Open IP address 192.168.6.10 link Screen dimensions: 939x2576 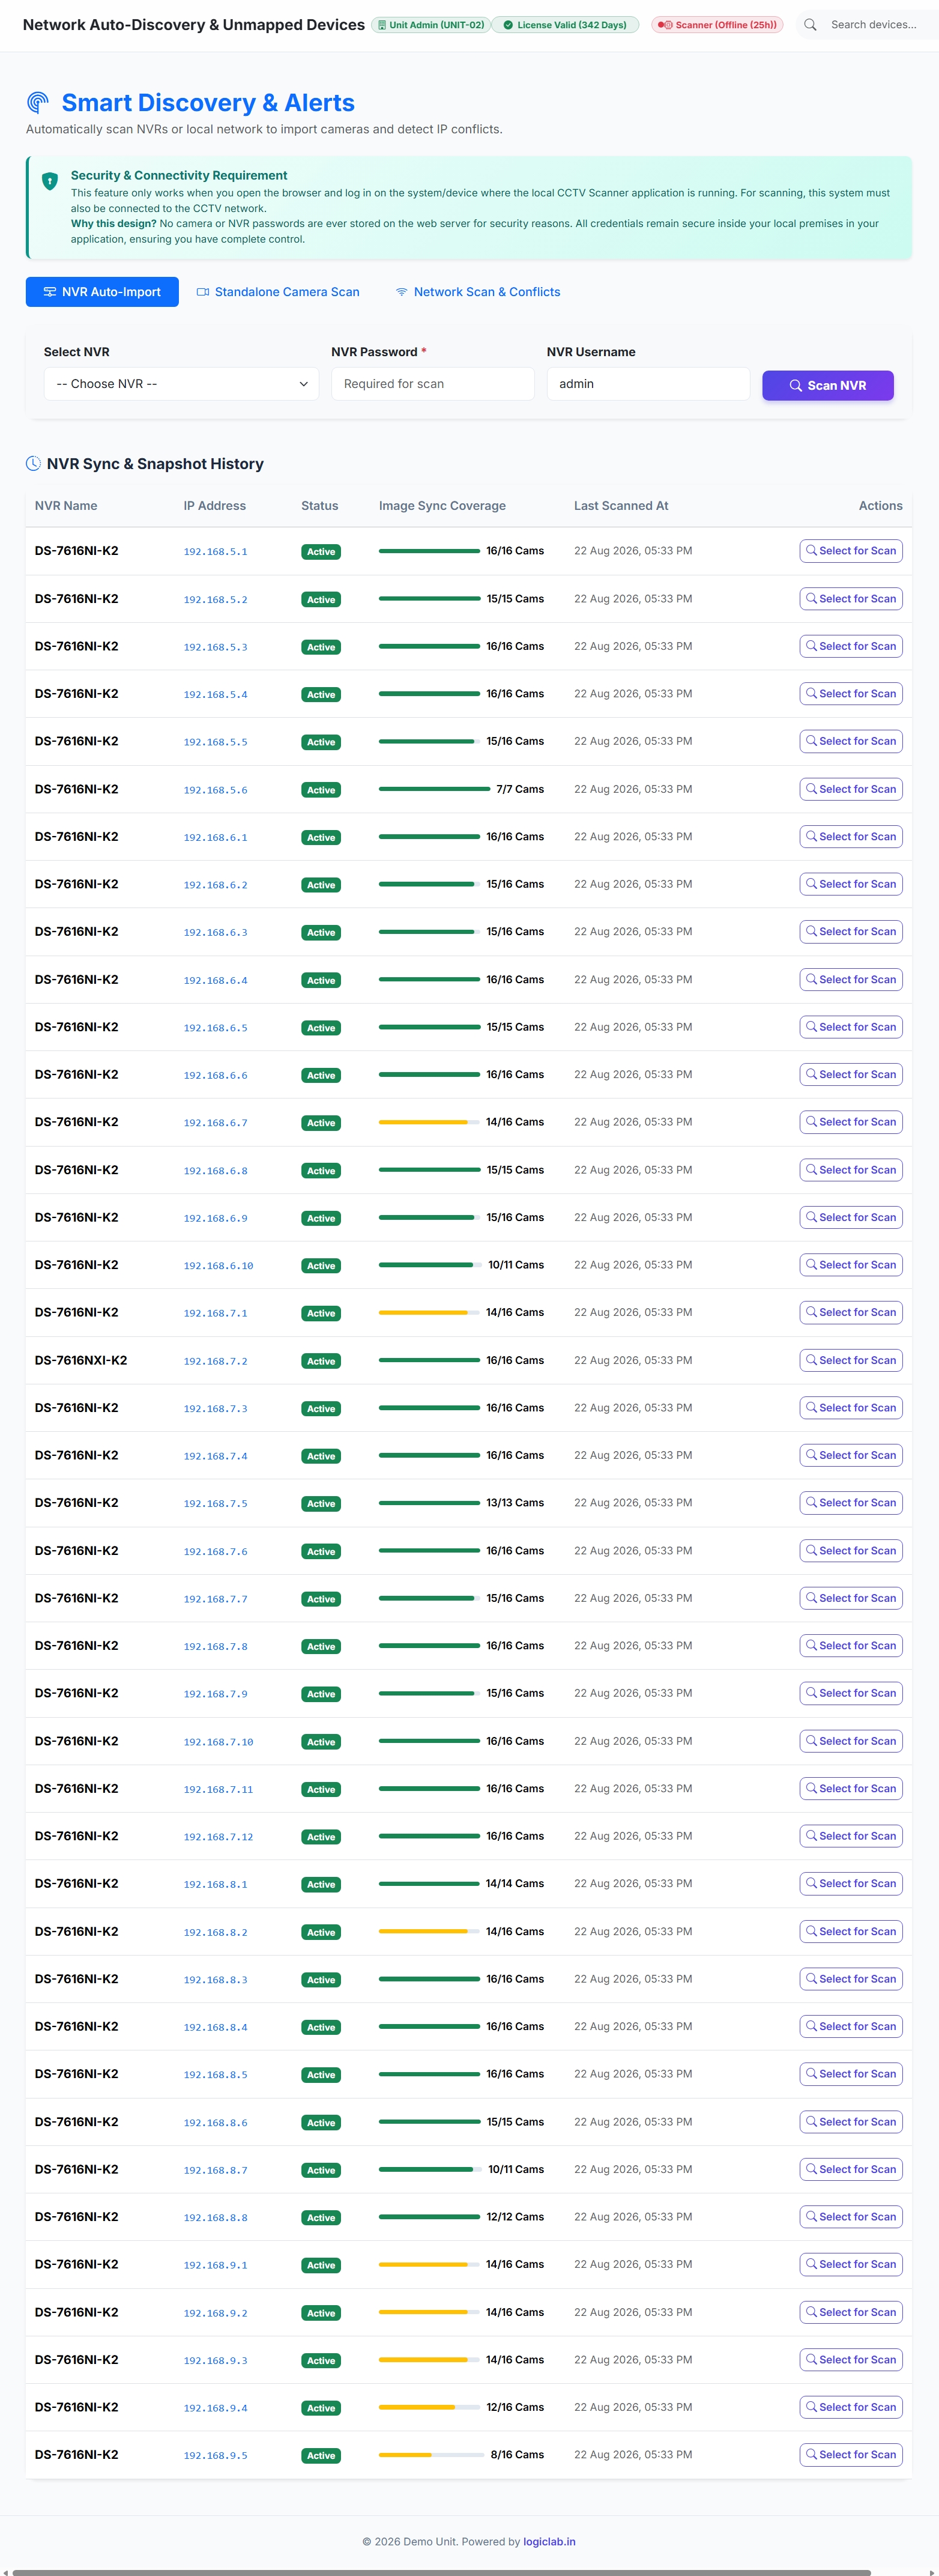pyautogui.click(x=218, y=1266)
